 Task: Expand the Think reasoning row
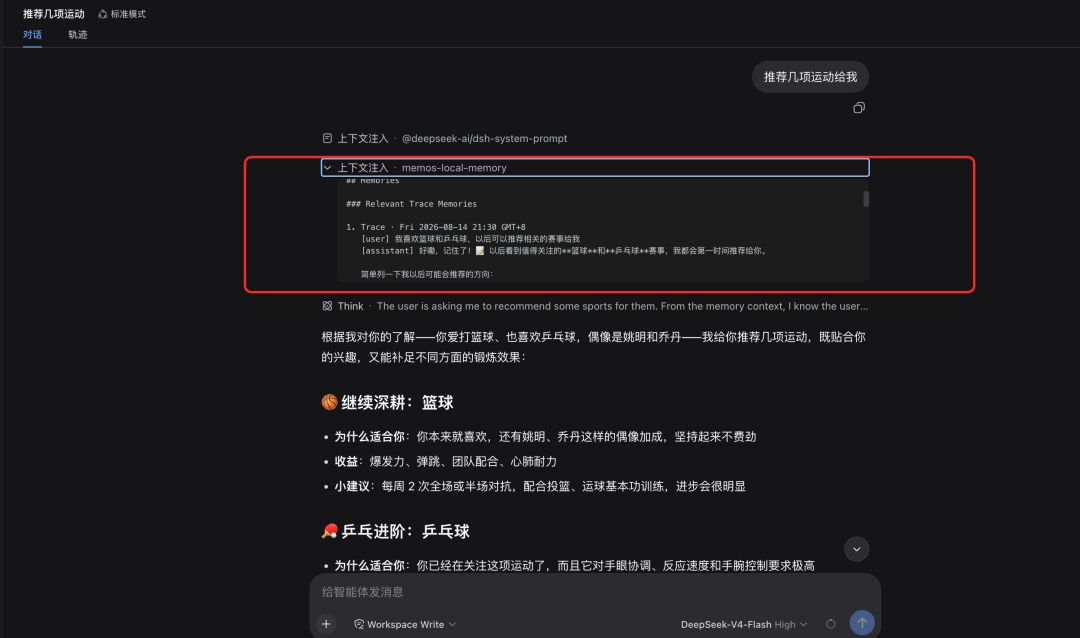pos(595,306)
